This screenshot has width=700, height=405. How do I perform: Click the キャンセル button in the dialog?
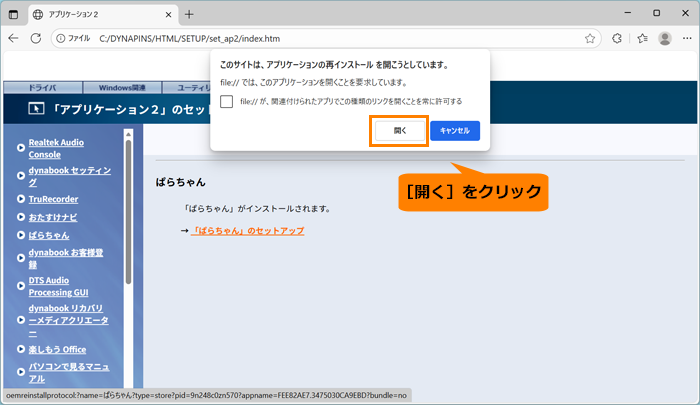pyautogui.click(x=455, y=130)
